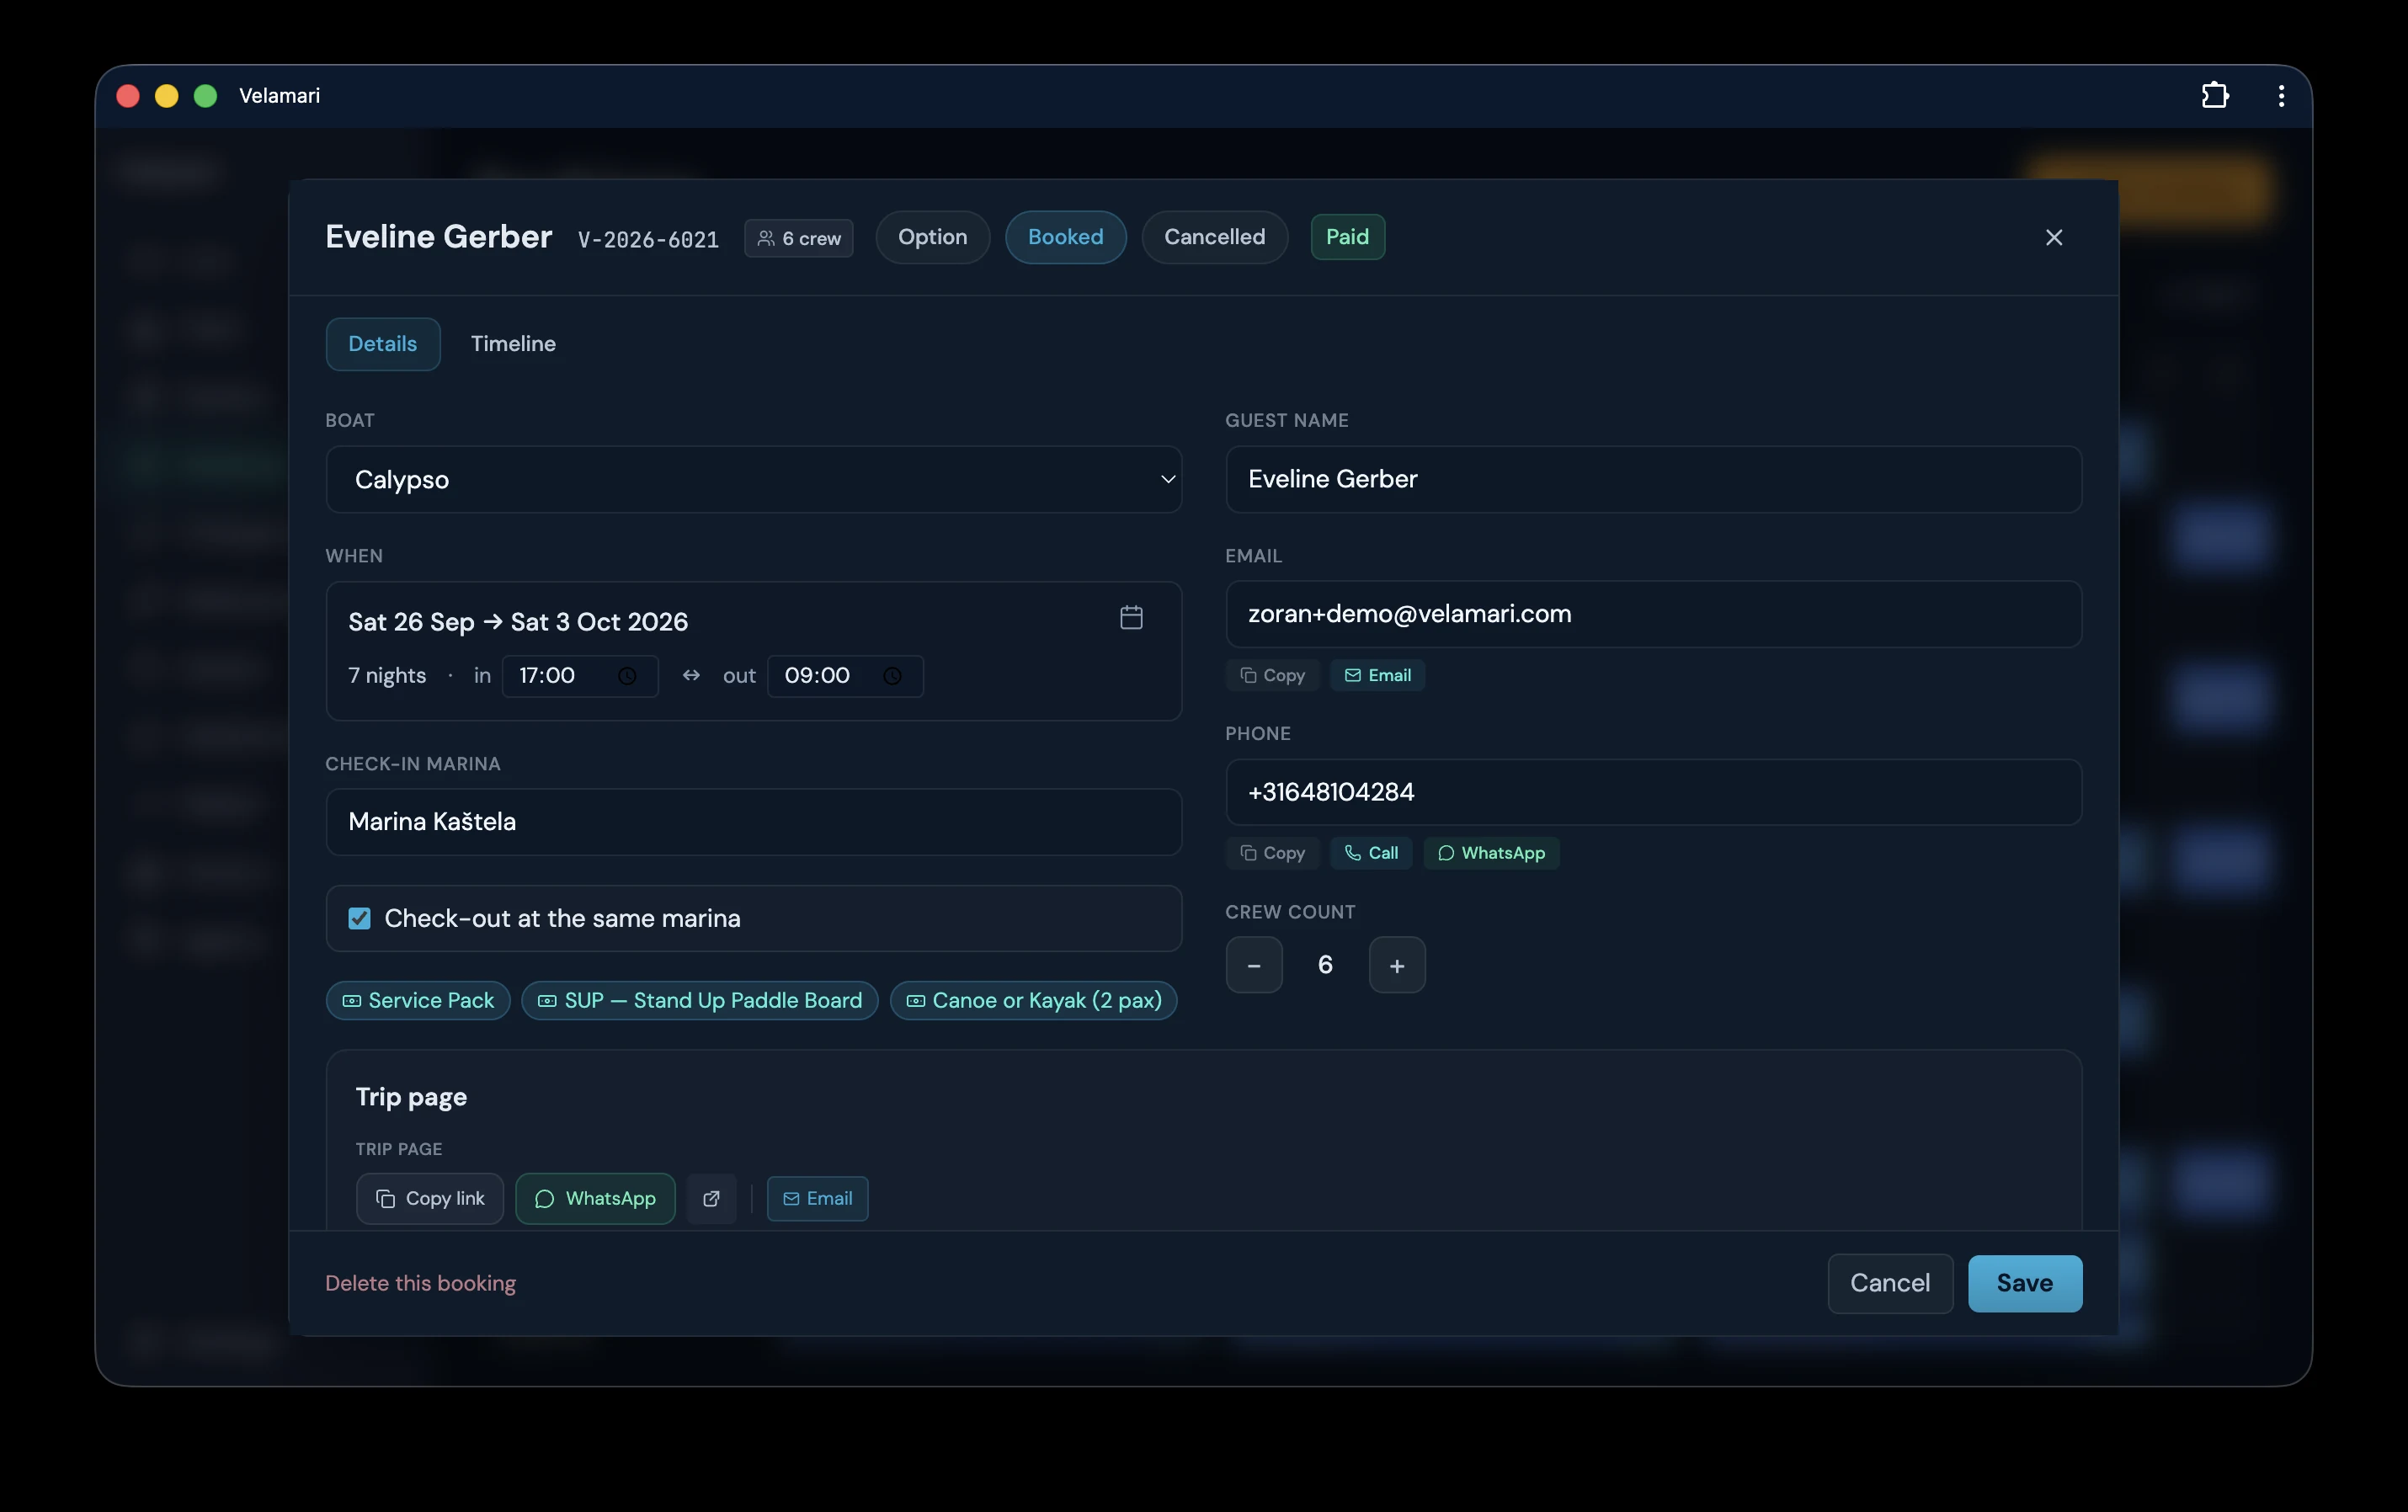This screenshot has width=2408, height=1512.
Task: Set booking status to Cancelled
Action: (x=1214, y=237)
